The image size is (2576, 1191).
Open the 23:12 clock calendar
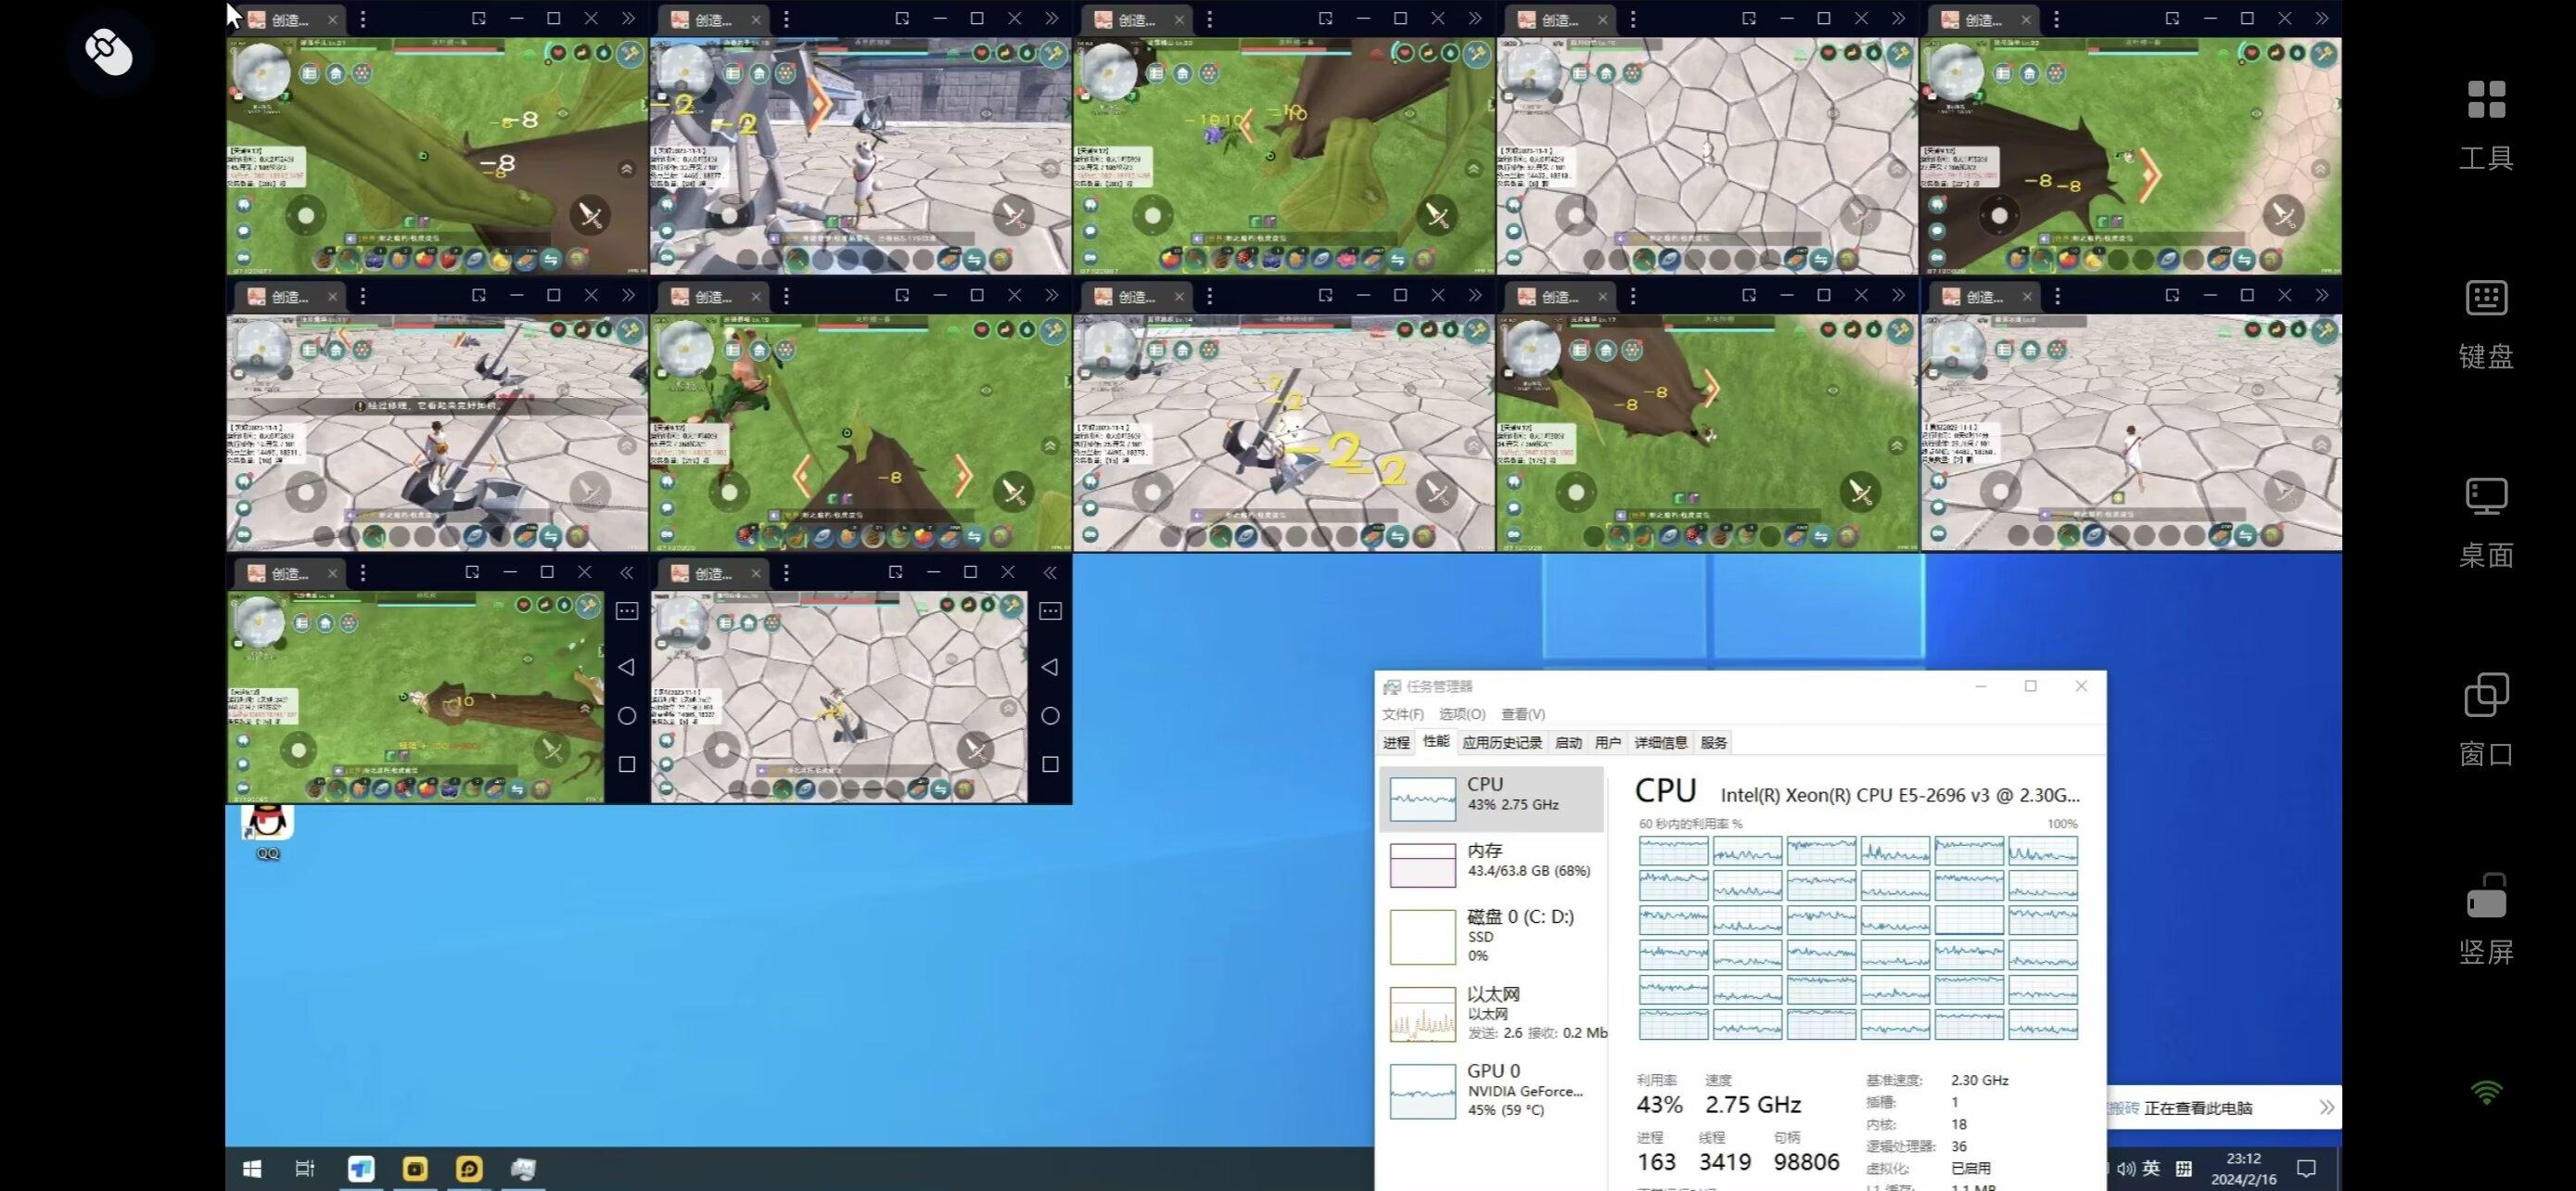[2243, 1168]
